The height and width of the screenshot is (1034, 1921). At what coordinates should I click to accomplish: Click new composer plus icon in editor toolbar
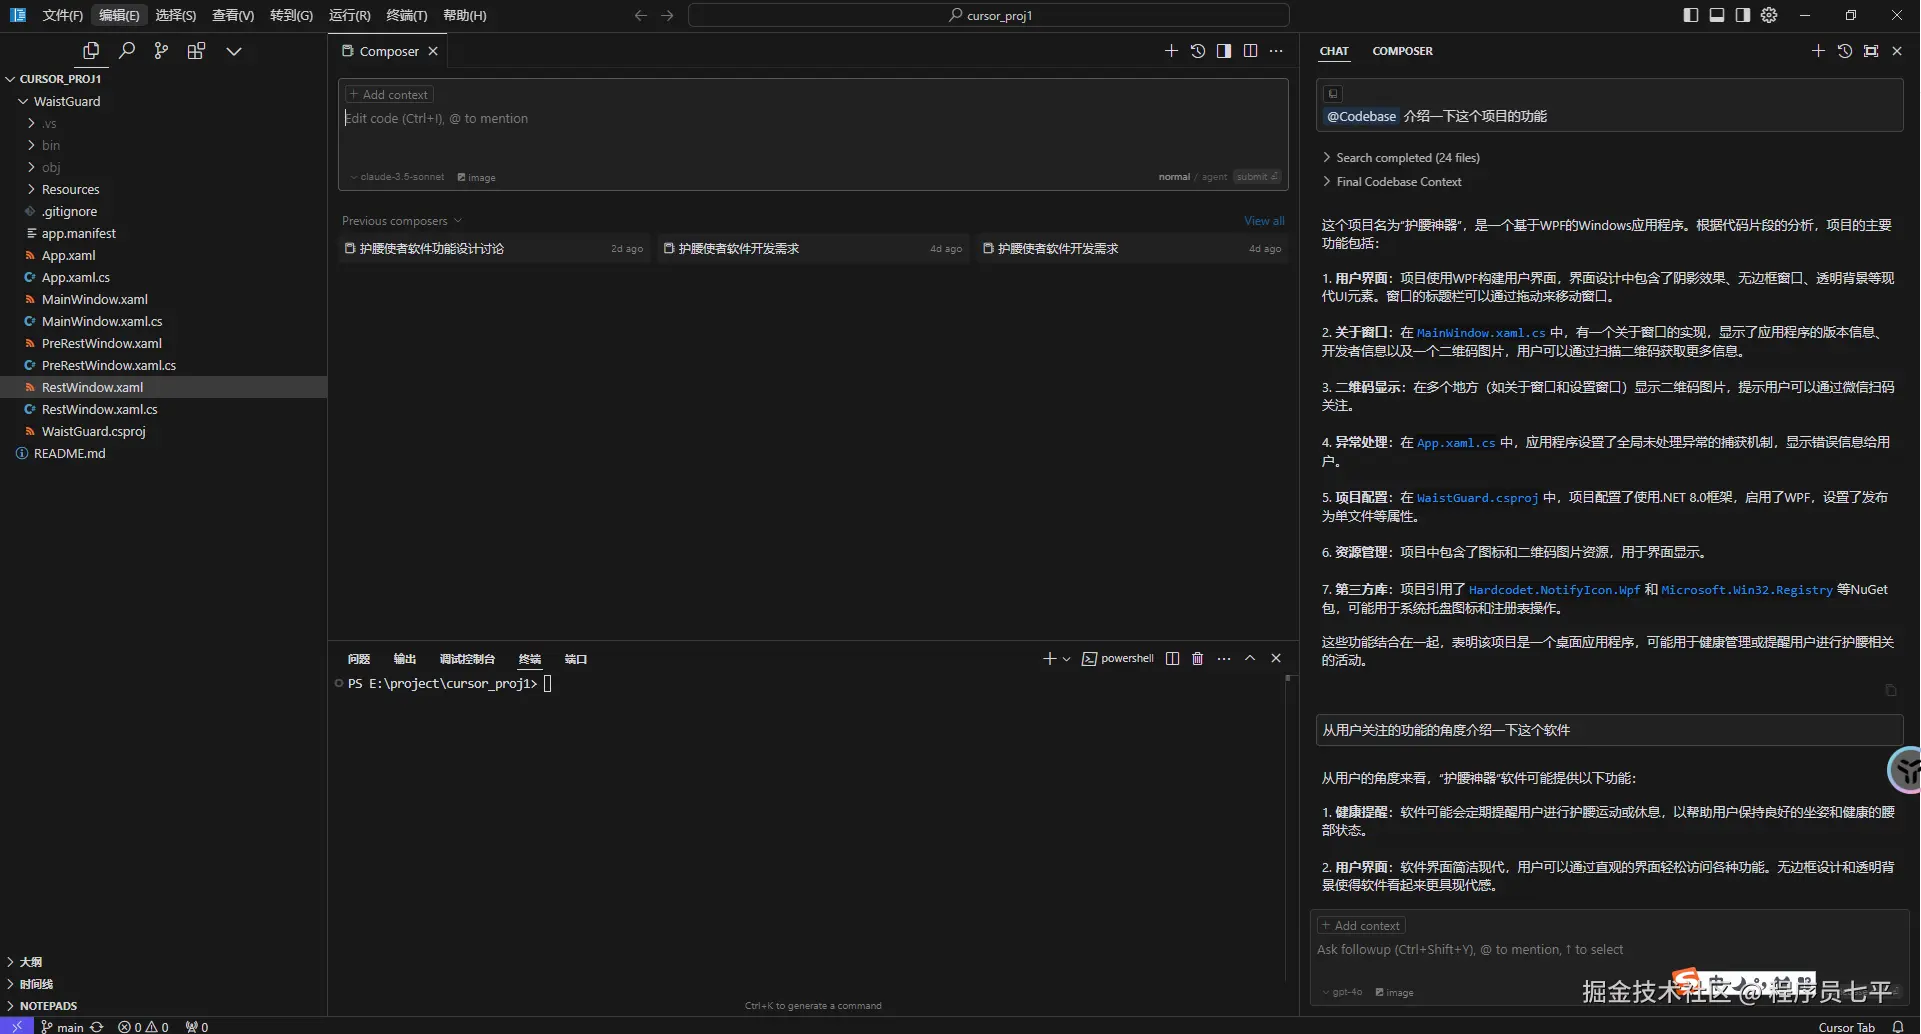tap(1171, 51)
